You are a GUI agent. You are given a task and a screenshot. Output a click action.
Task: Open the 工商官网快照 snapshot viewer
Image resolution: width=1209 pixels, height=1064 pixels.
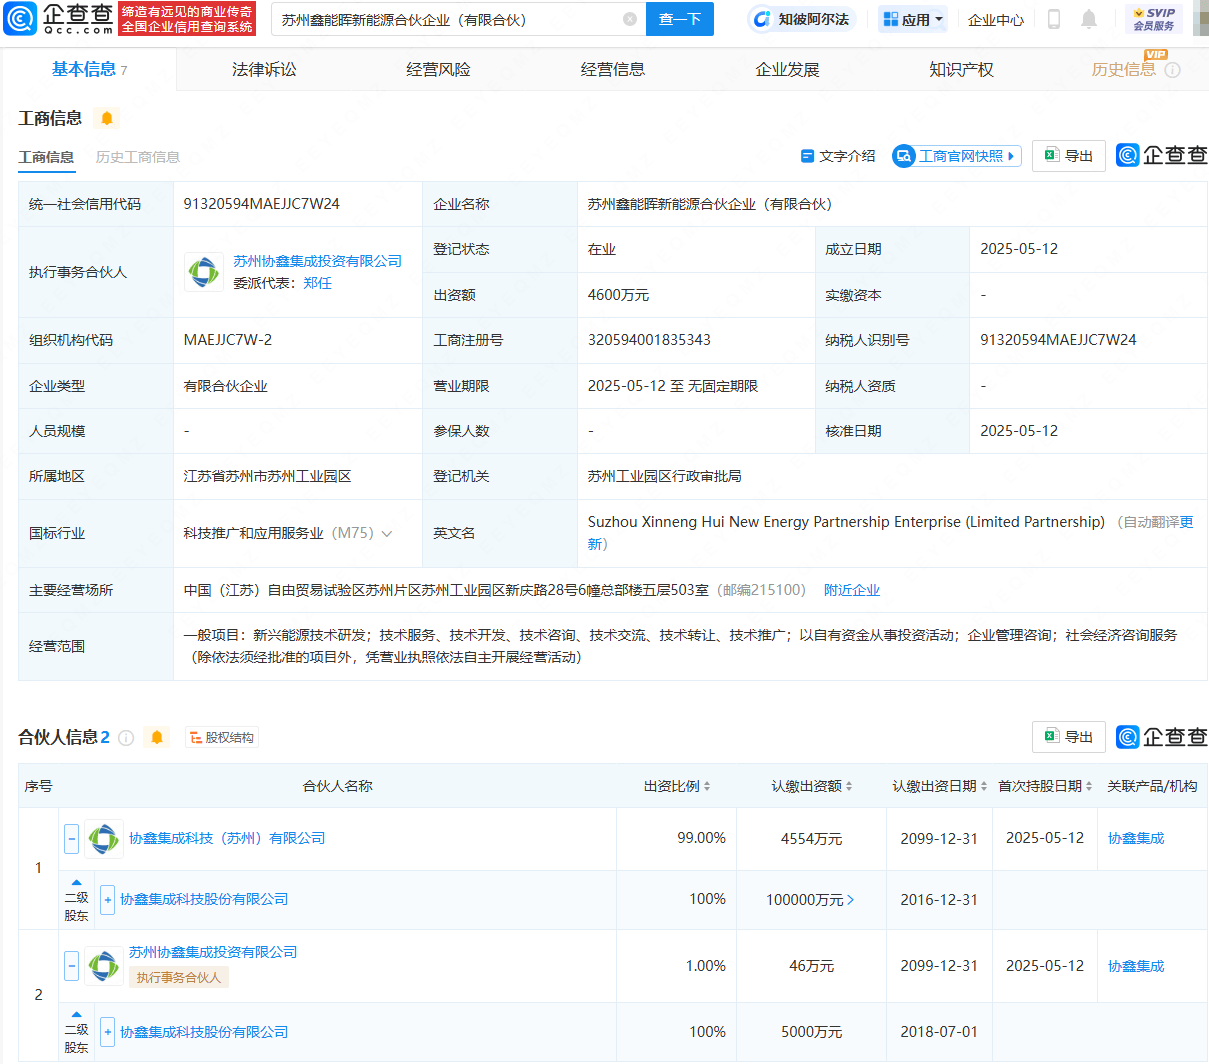point(956,156)
